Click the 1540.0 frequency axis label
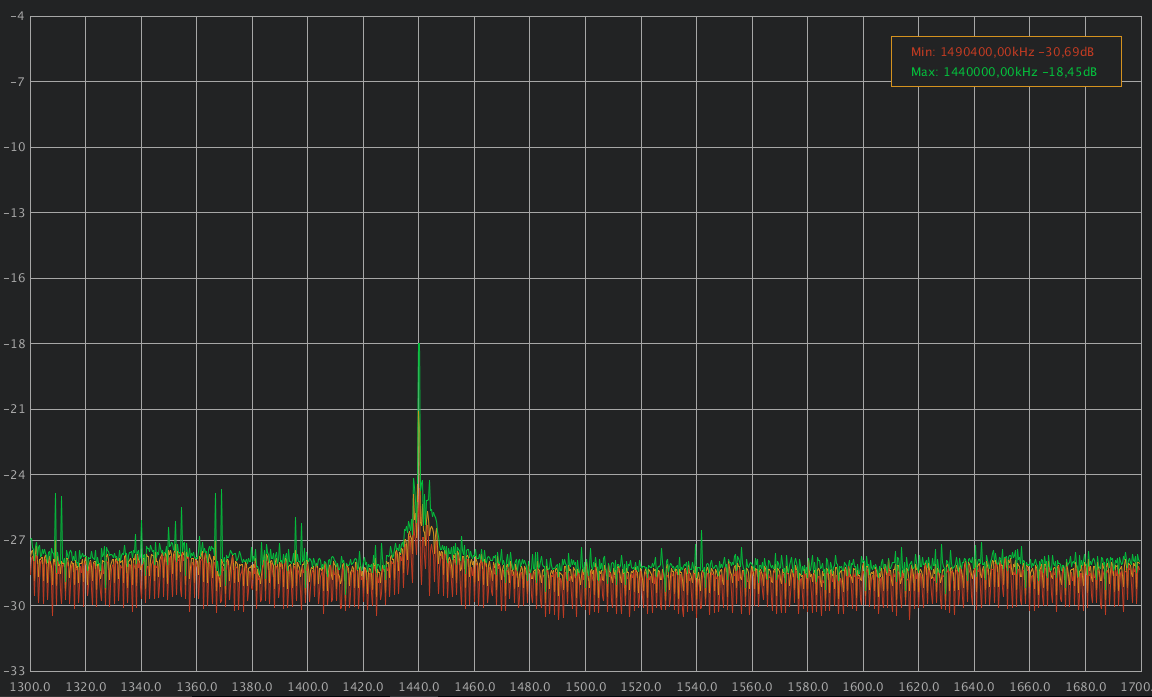1152x697 pixels. (x=696, y=687)
